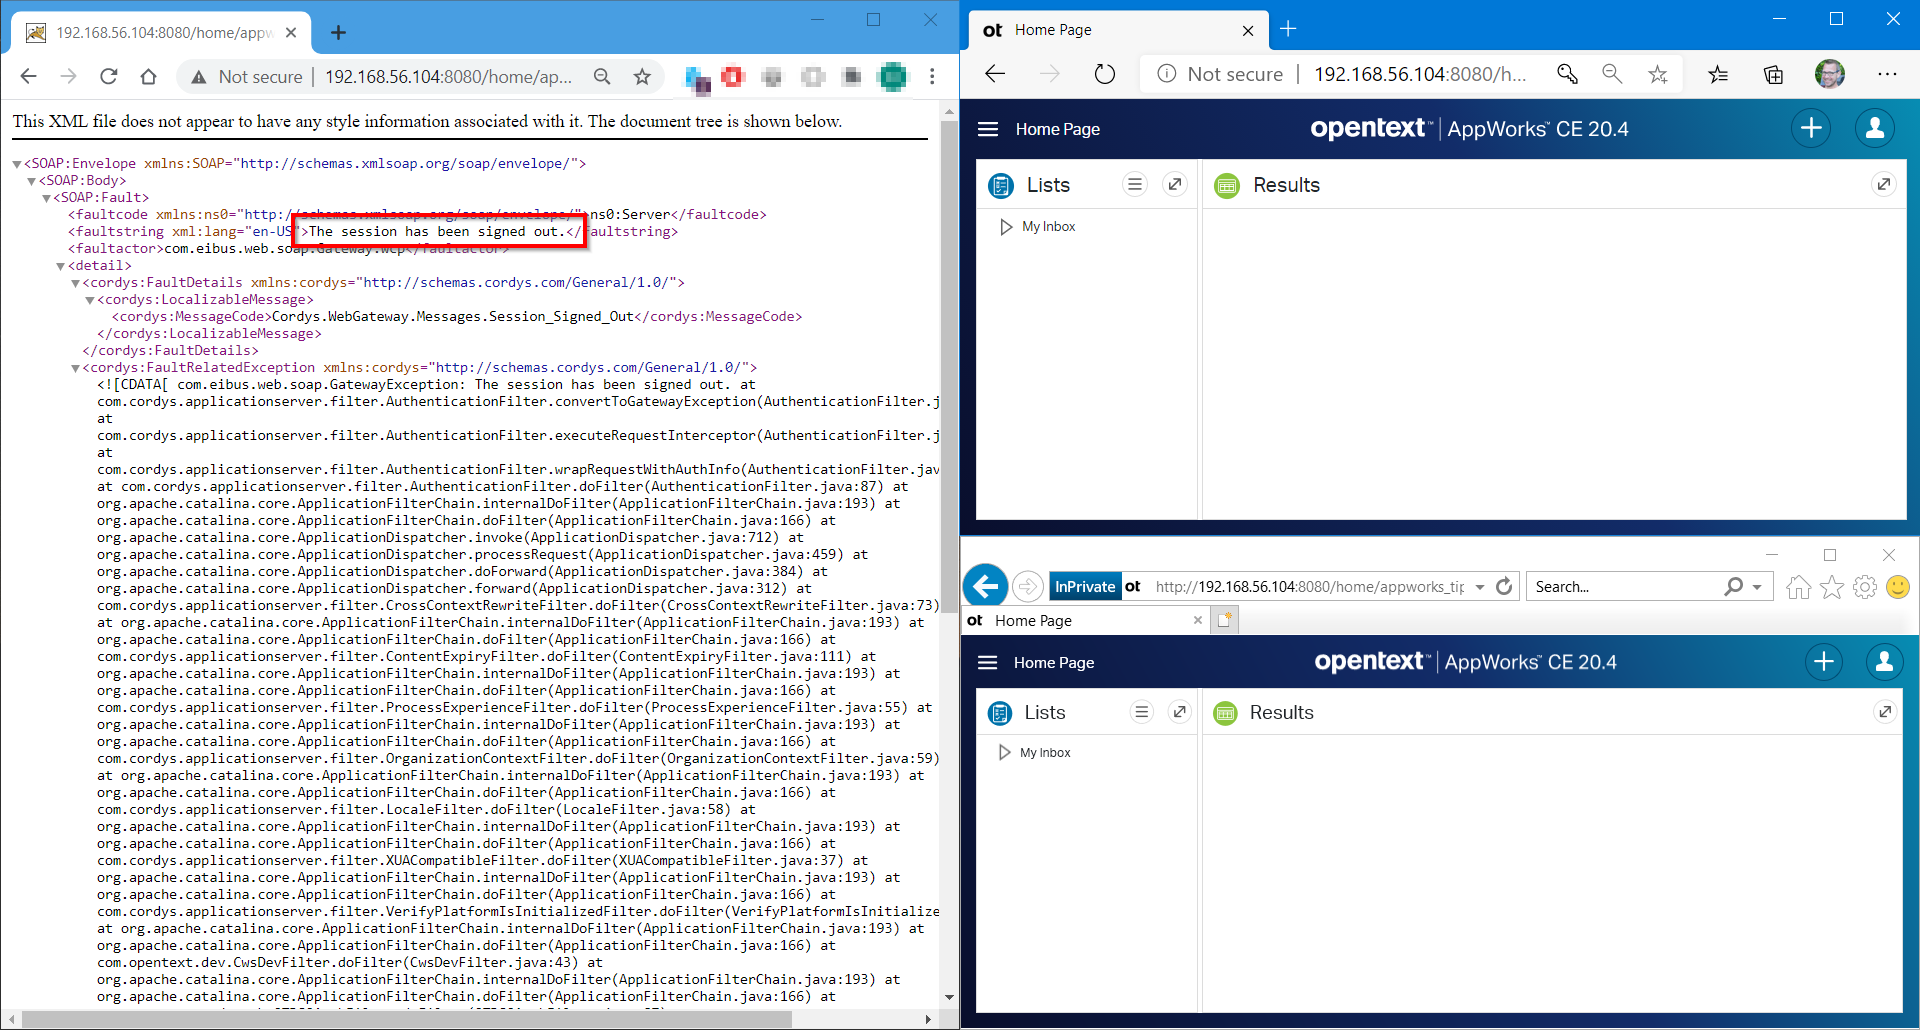Select Home Page tab in Internet Explorer
Image resolution: width=1920 pixels, height=1030 pixels.
tap(1086, 620)
